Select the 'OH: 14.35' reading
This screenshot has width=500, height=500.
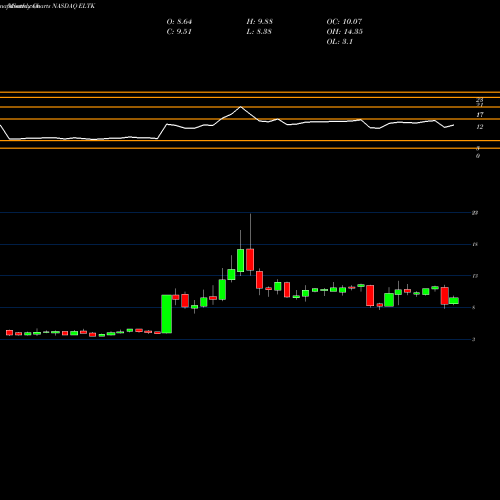[x=344, y=32]
